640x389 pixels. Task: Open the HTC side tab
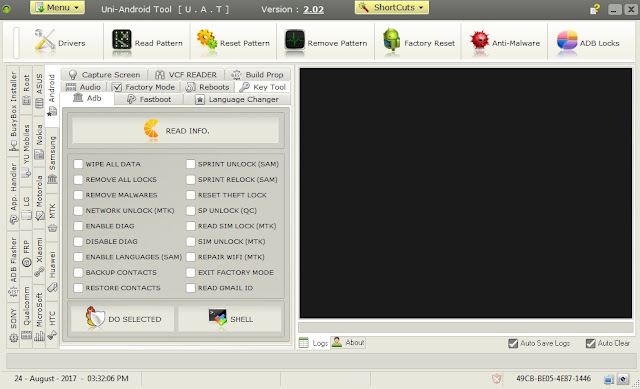tap(52, 325)
